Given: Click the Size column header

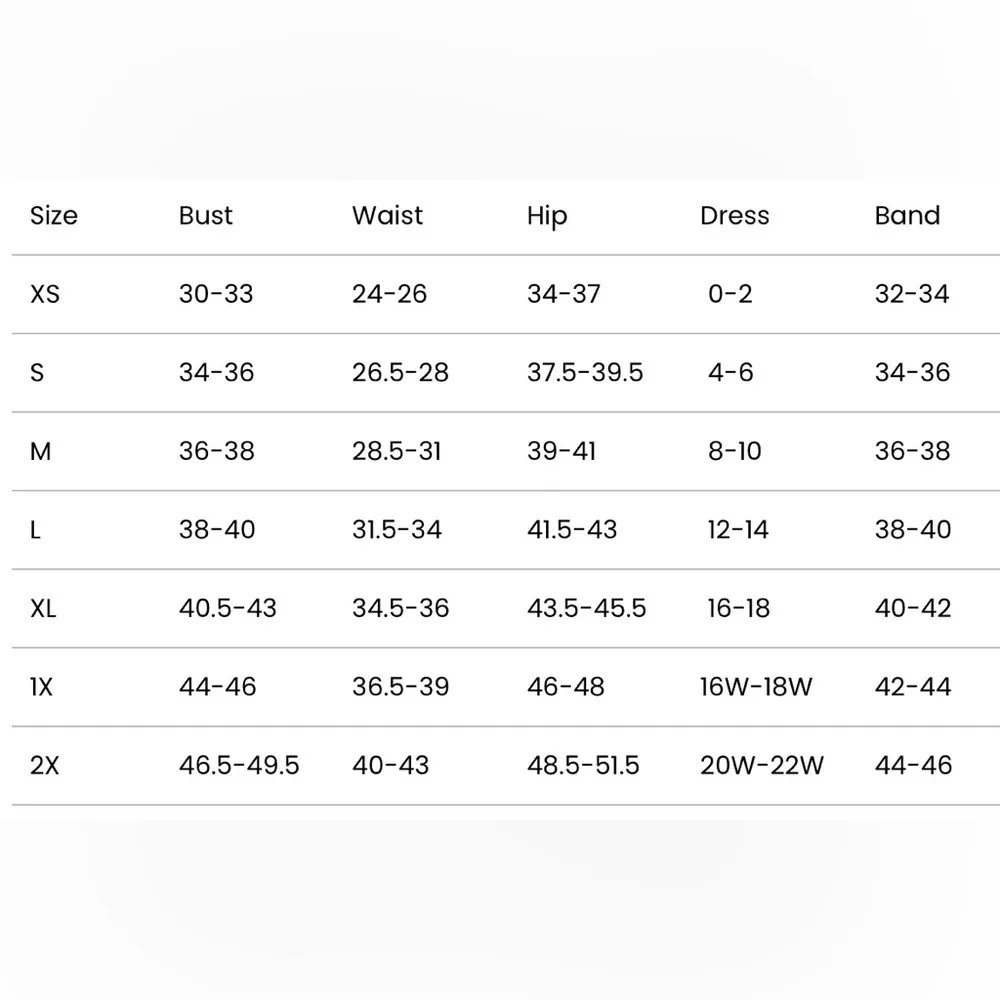Looking at the screenshot, I should click(x=54, y=216).
